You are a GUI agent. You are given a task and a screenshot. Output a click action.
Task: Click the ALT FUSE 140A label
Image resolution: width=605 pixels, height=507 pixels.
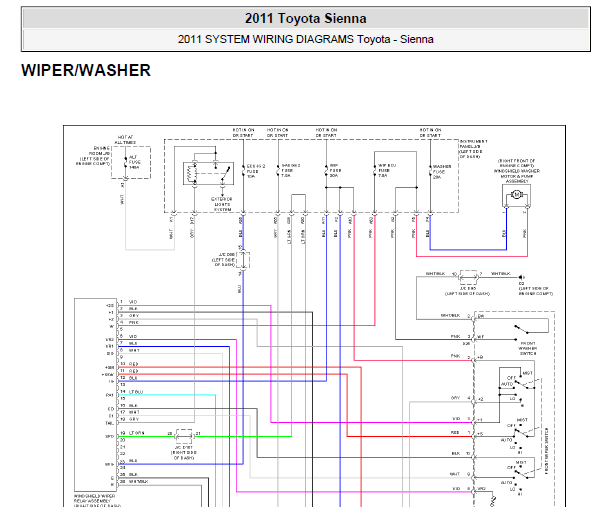point(134,162)
